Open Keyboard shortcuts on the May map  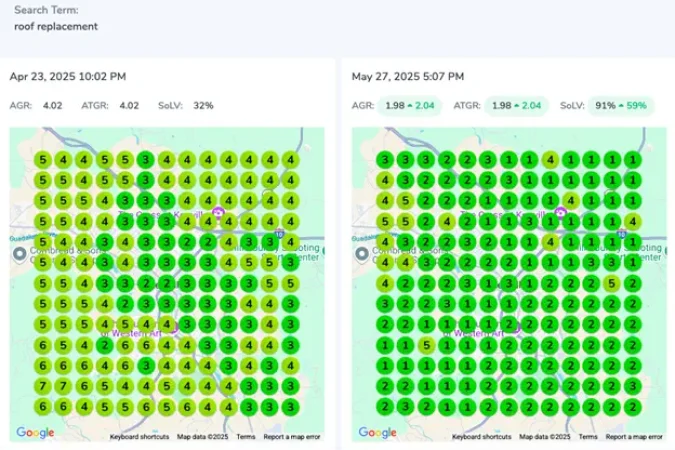pyautogui.click(x=482, y=437)
